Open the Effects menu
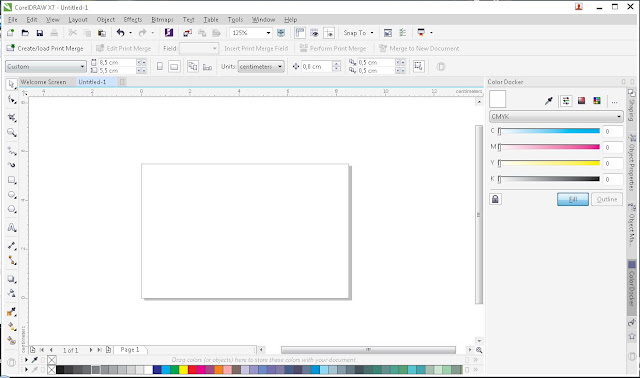640x378 pixels. (133, 20)
